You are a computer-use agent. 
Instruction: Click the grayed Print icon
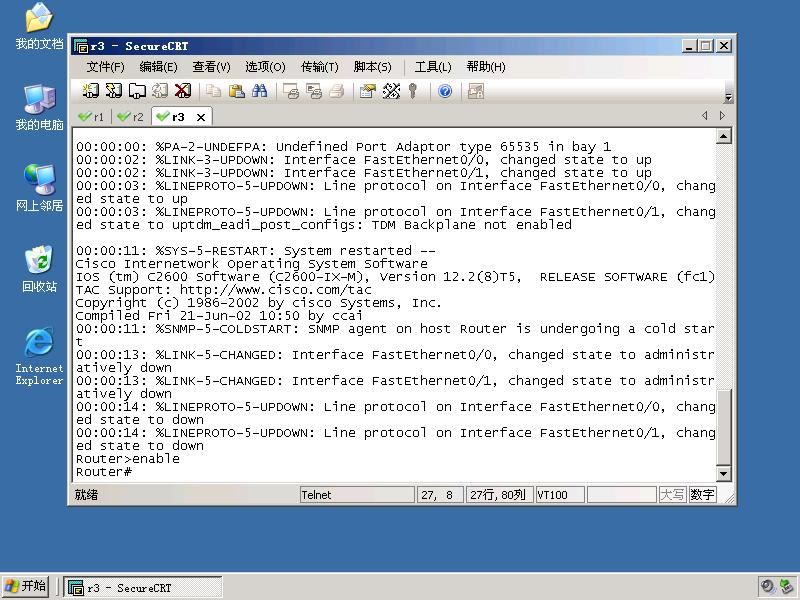pyautogui.click(x=337, y=91)
